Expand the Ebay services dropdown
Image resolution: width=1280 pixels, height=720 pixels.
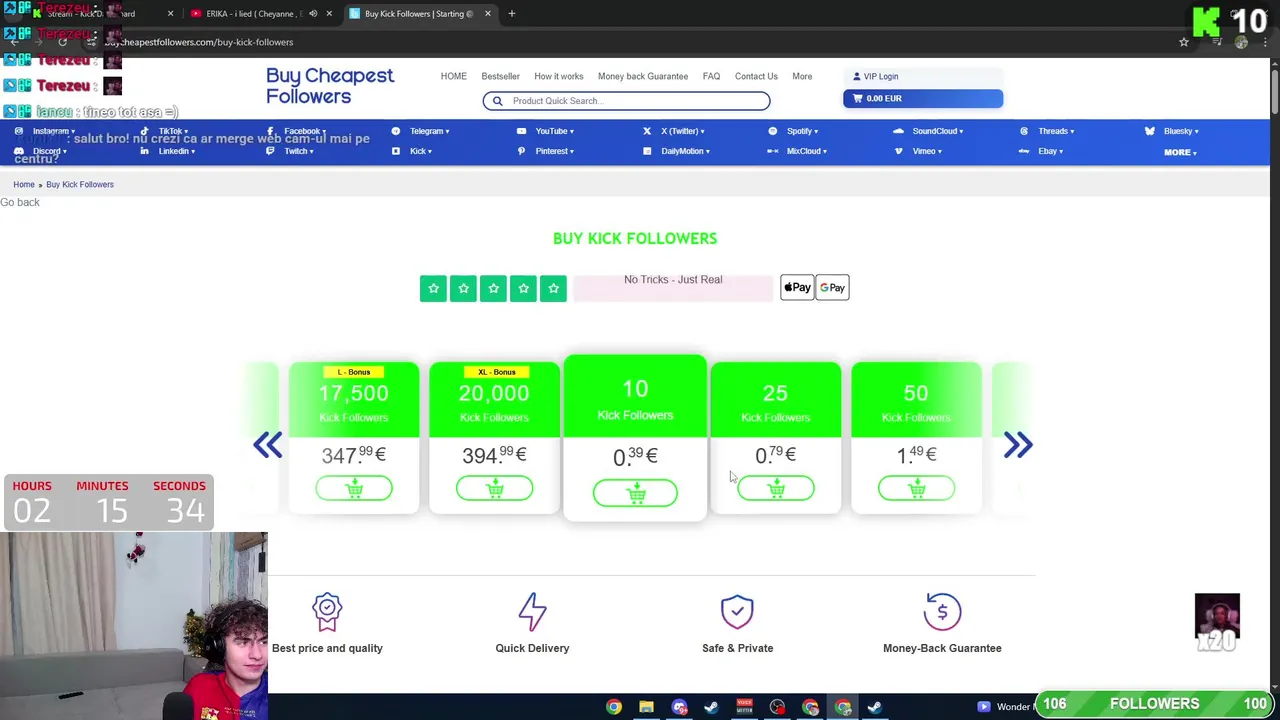(1050, 151)
